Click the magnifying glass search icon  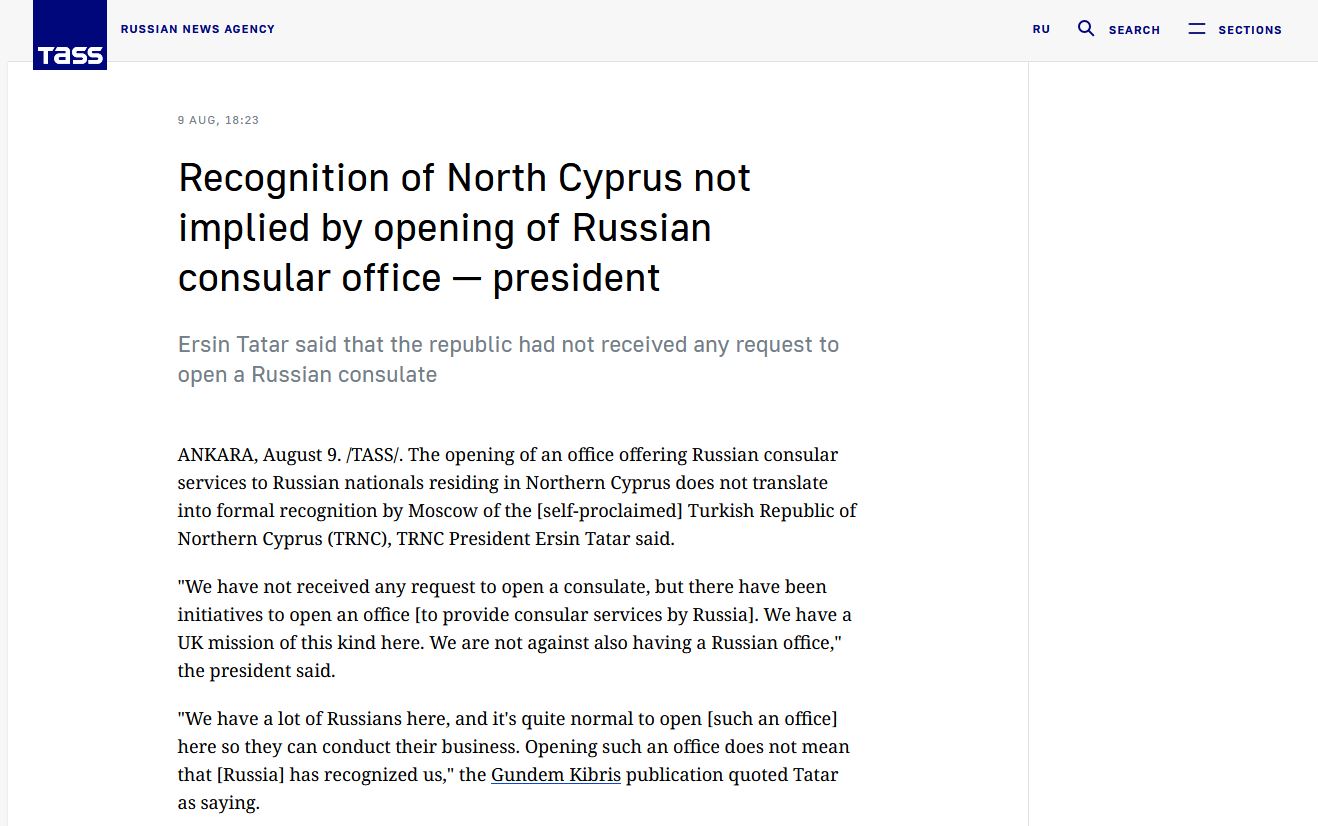(1086, 29)
